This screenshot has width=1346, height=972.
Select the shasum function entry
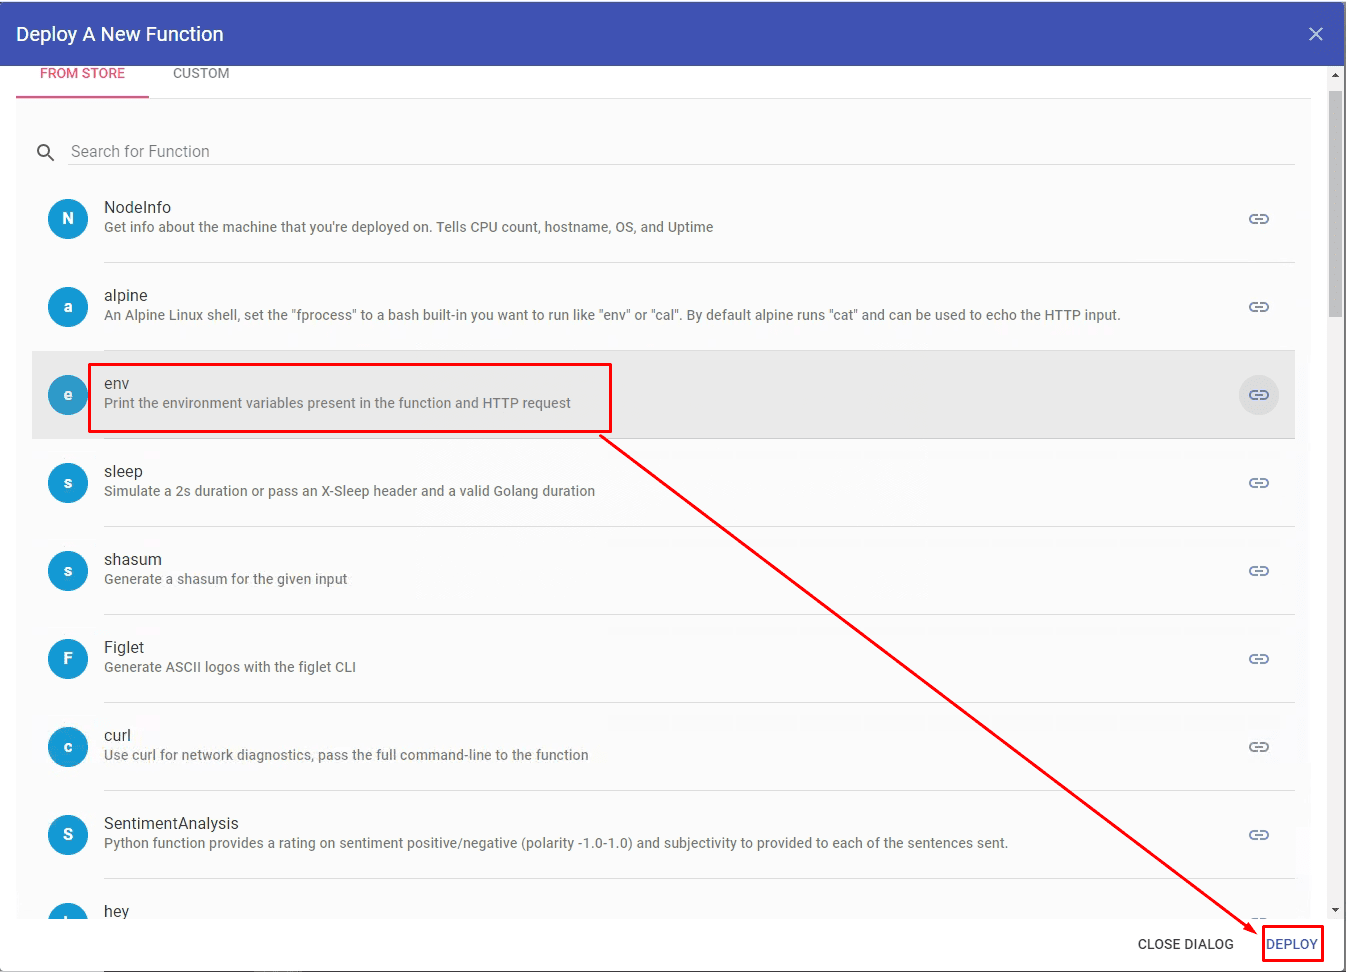pyautogui.click(x=663, y=571)
